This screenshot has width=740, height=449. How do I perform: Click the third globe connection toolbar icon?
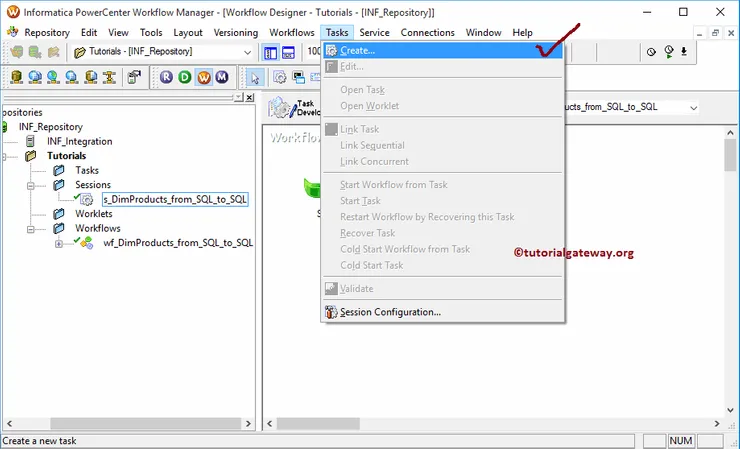pyautogui.click(x=53, y=77)
